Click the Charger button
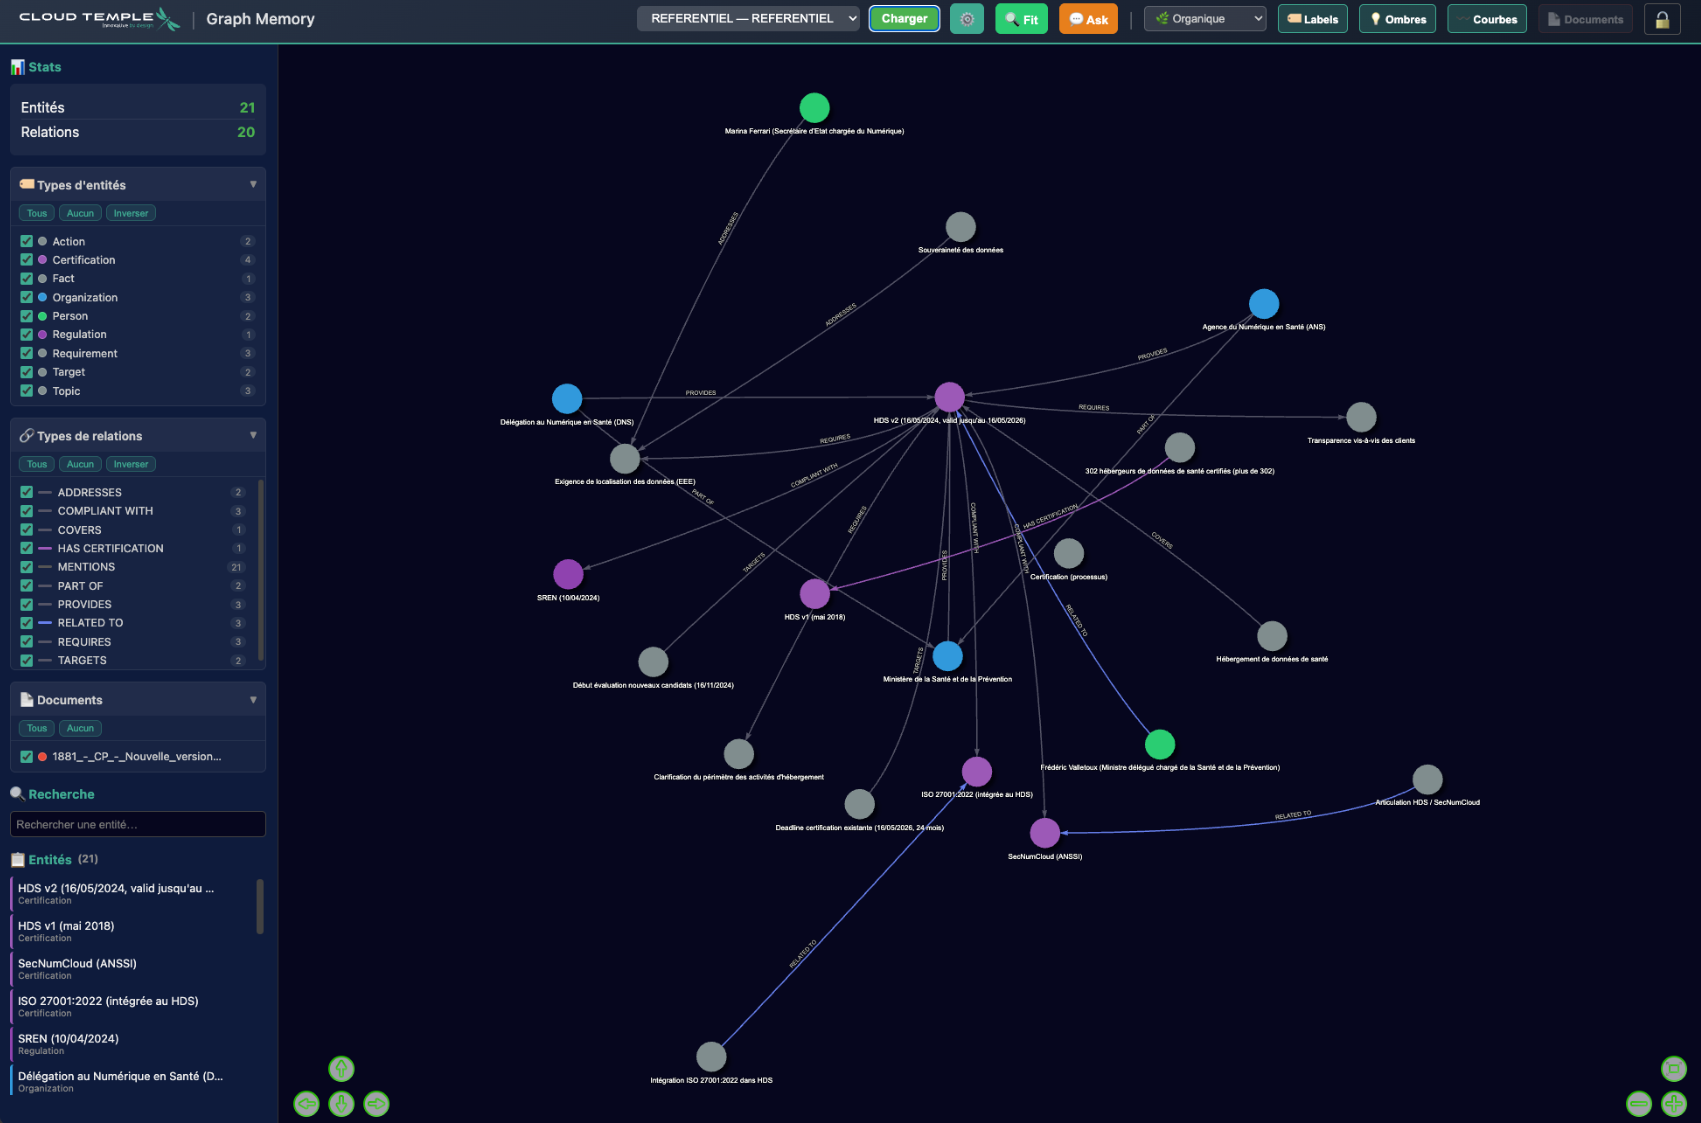This screenshot has width=1701, height=1123. 904,18
